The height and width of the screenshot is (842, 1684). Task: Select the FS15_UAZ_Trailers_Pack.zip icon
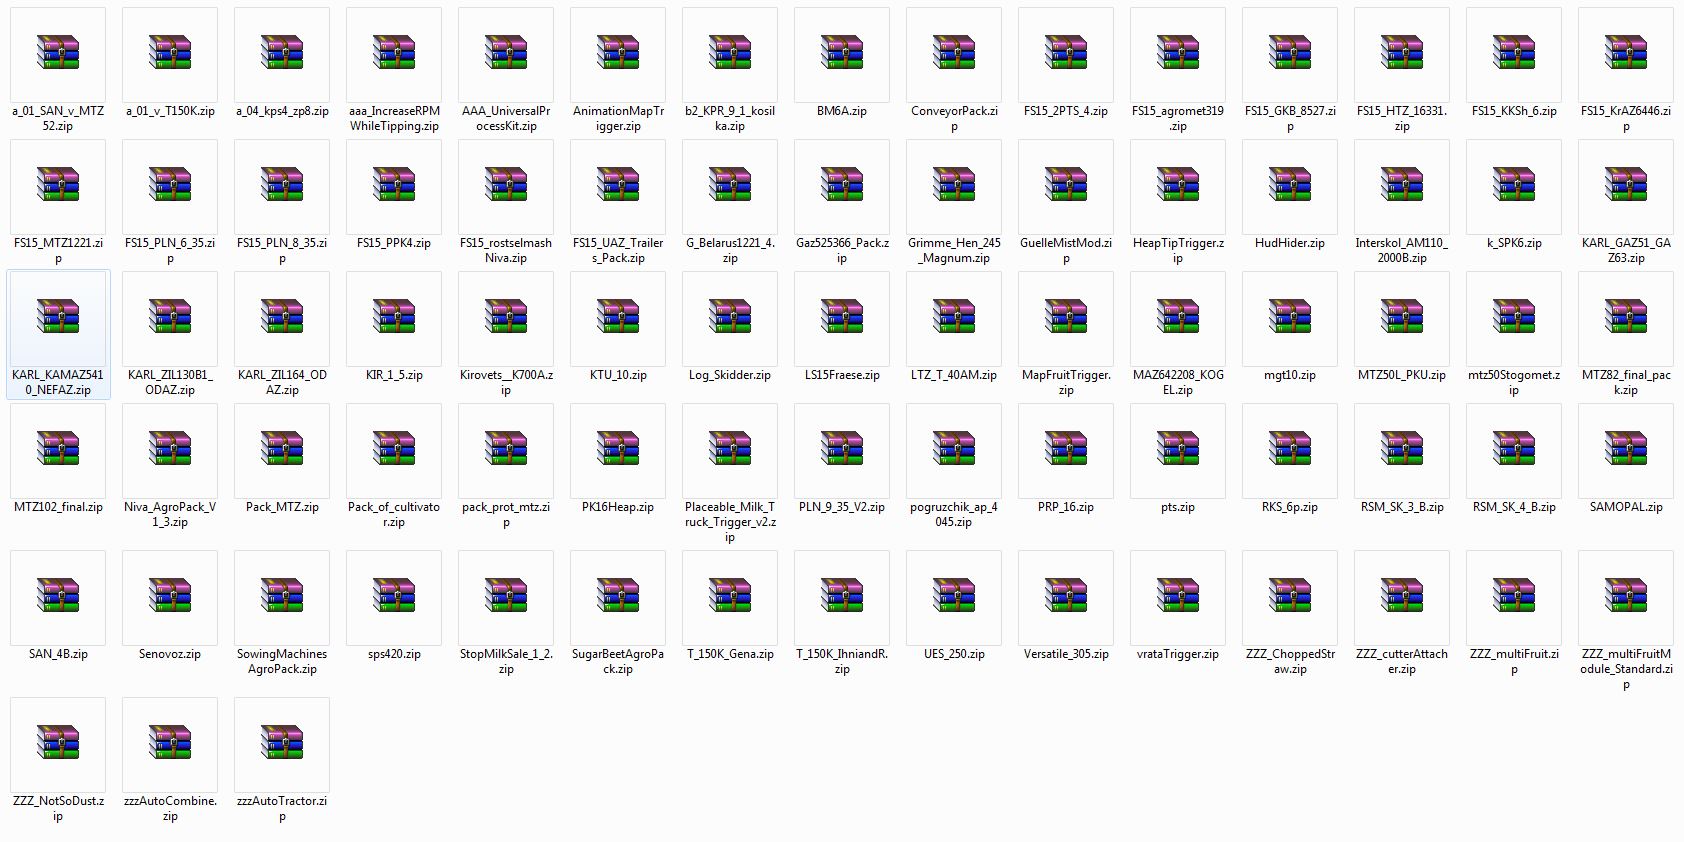click(x=618, y=185)
